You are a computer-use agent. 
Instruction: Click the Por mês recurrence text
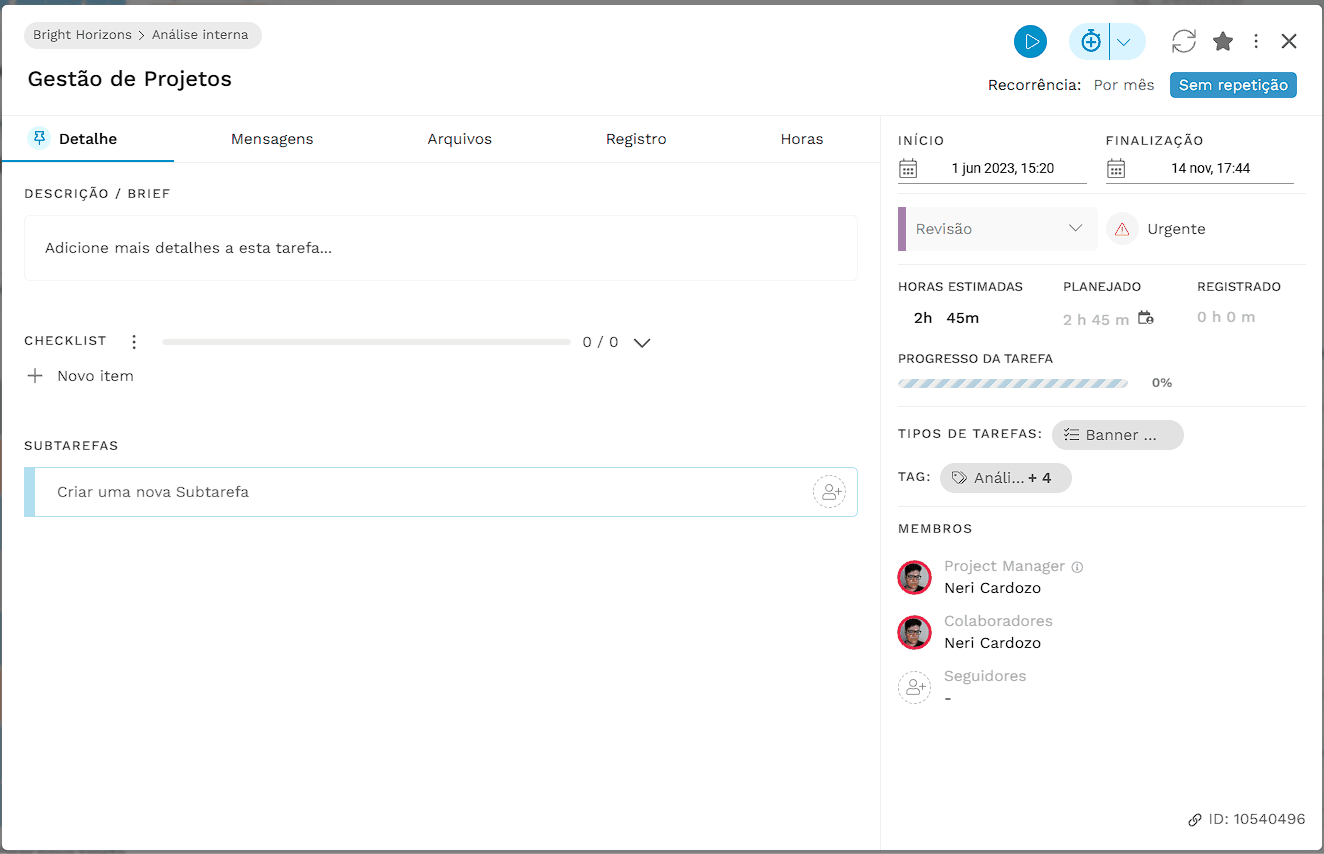pyautogui.click(x=1124, y=85)
